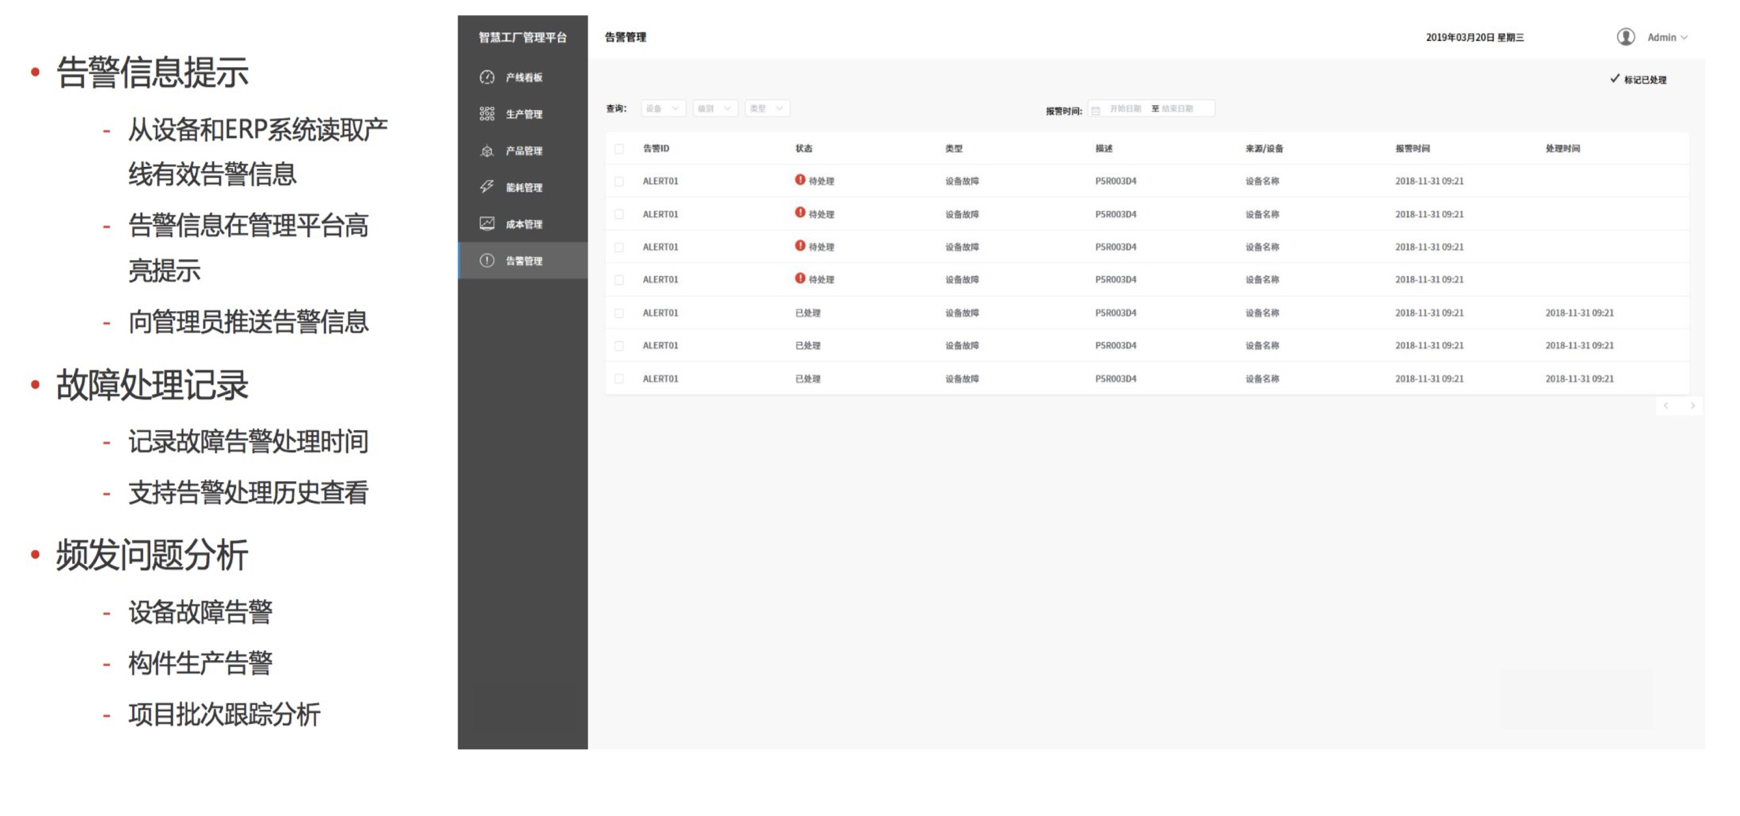Click the 来源/设备 column header
The width and height of the screenshot is (1740, 816).
pos(1264,149)
